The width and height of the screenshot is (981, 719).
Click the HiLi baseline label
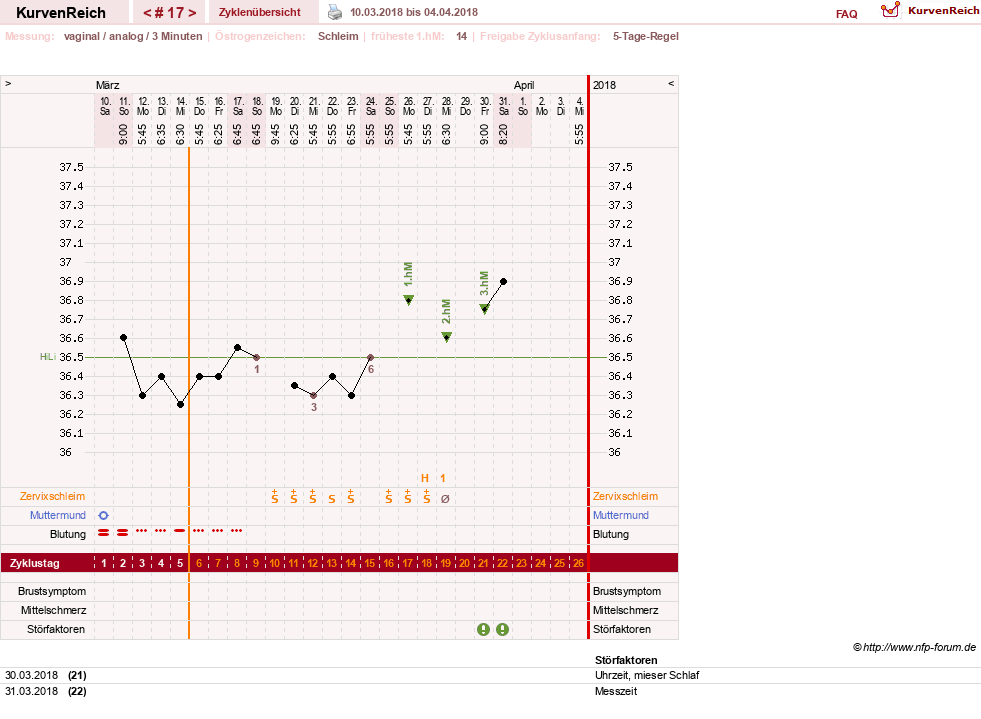pos(48,357)
